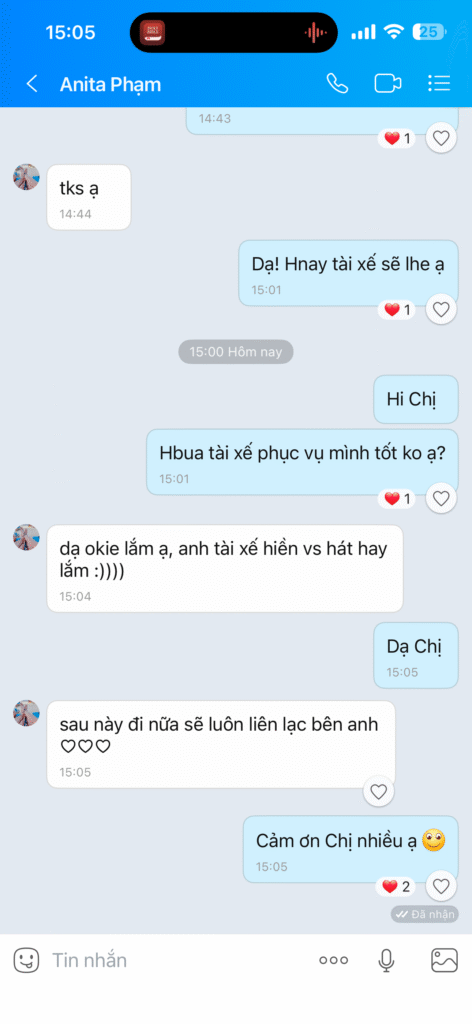Tap the Tin nhắn message input field
This screenshot has height=1024, width=472.
pos(176,960)
